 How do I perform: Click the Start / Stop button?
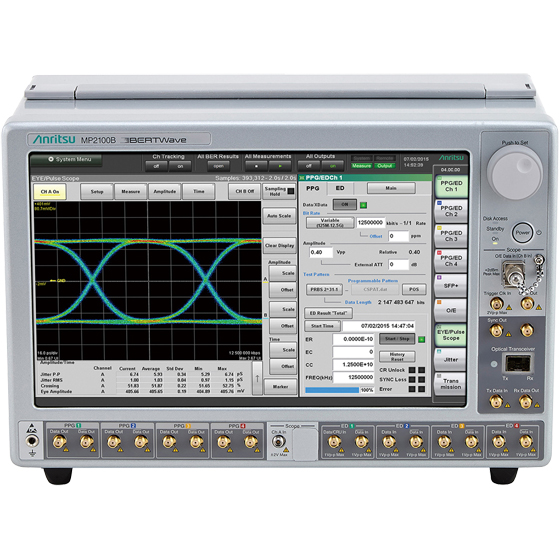tap(397, 339)
